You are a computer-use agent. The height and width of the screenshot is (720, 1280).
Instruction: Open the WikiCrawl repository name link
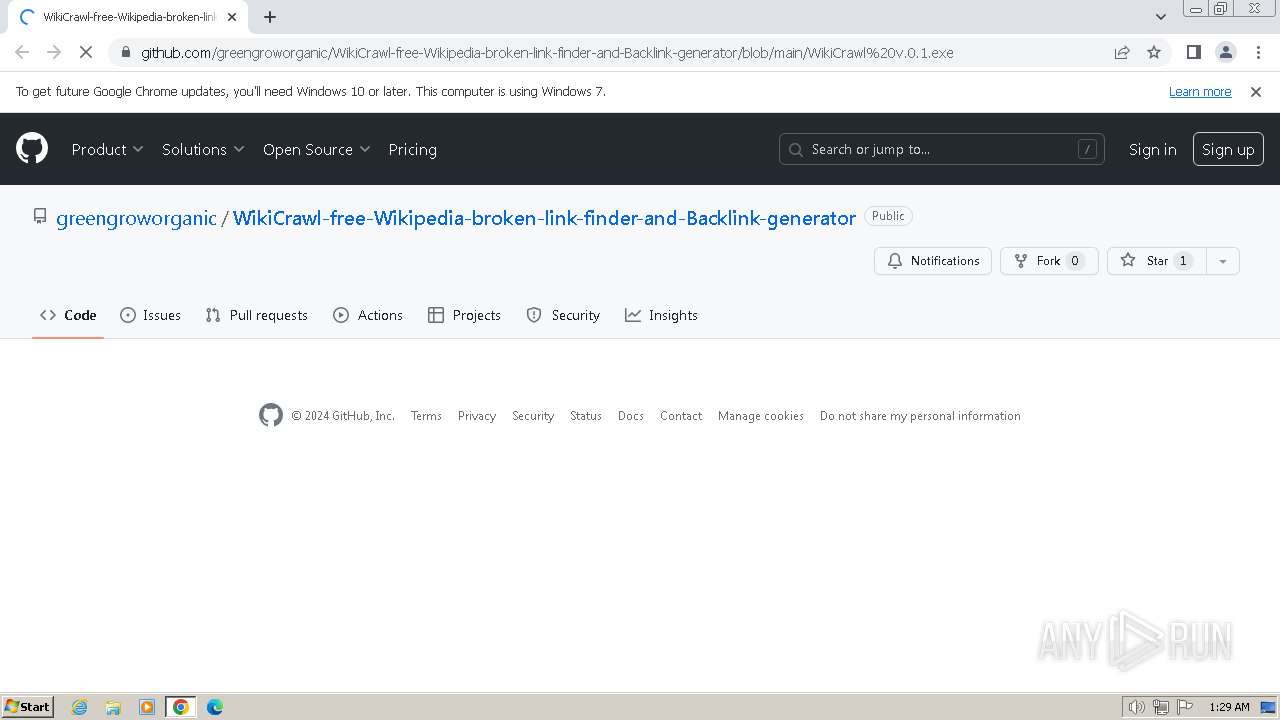[x=544, y=218]
